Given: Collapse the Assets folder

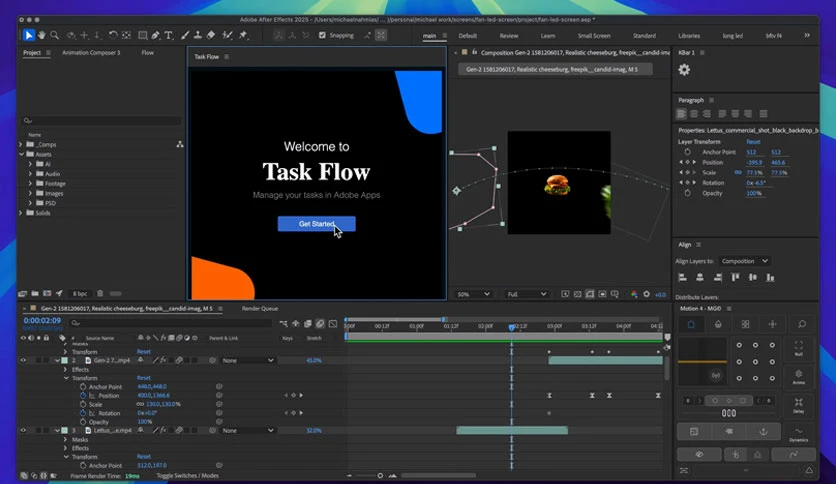Looking at the screenshot, I should coord(21,154).
